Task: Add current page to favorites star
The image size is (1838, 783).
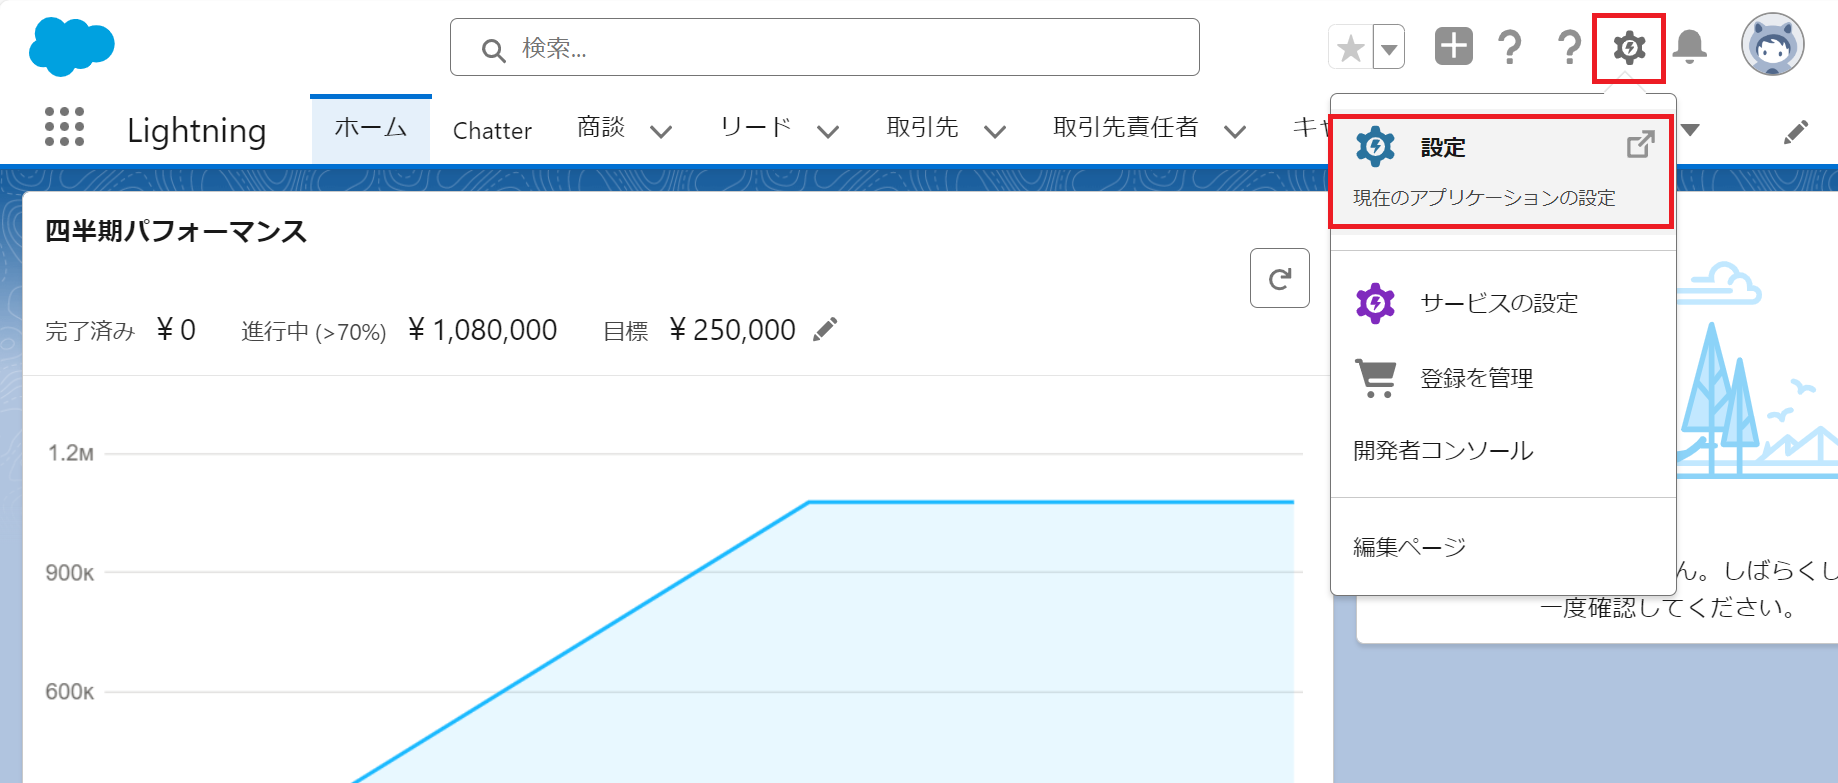Action: pos(1350,47)
